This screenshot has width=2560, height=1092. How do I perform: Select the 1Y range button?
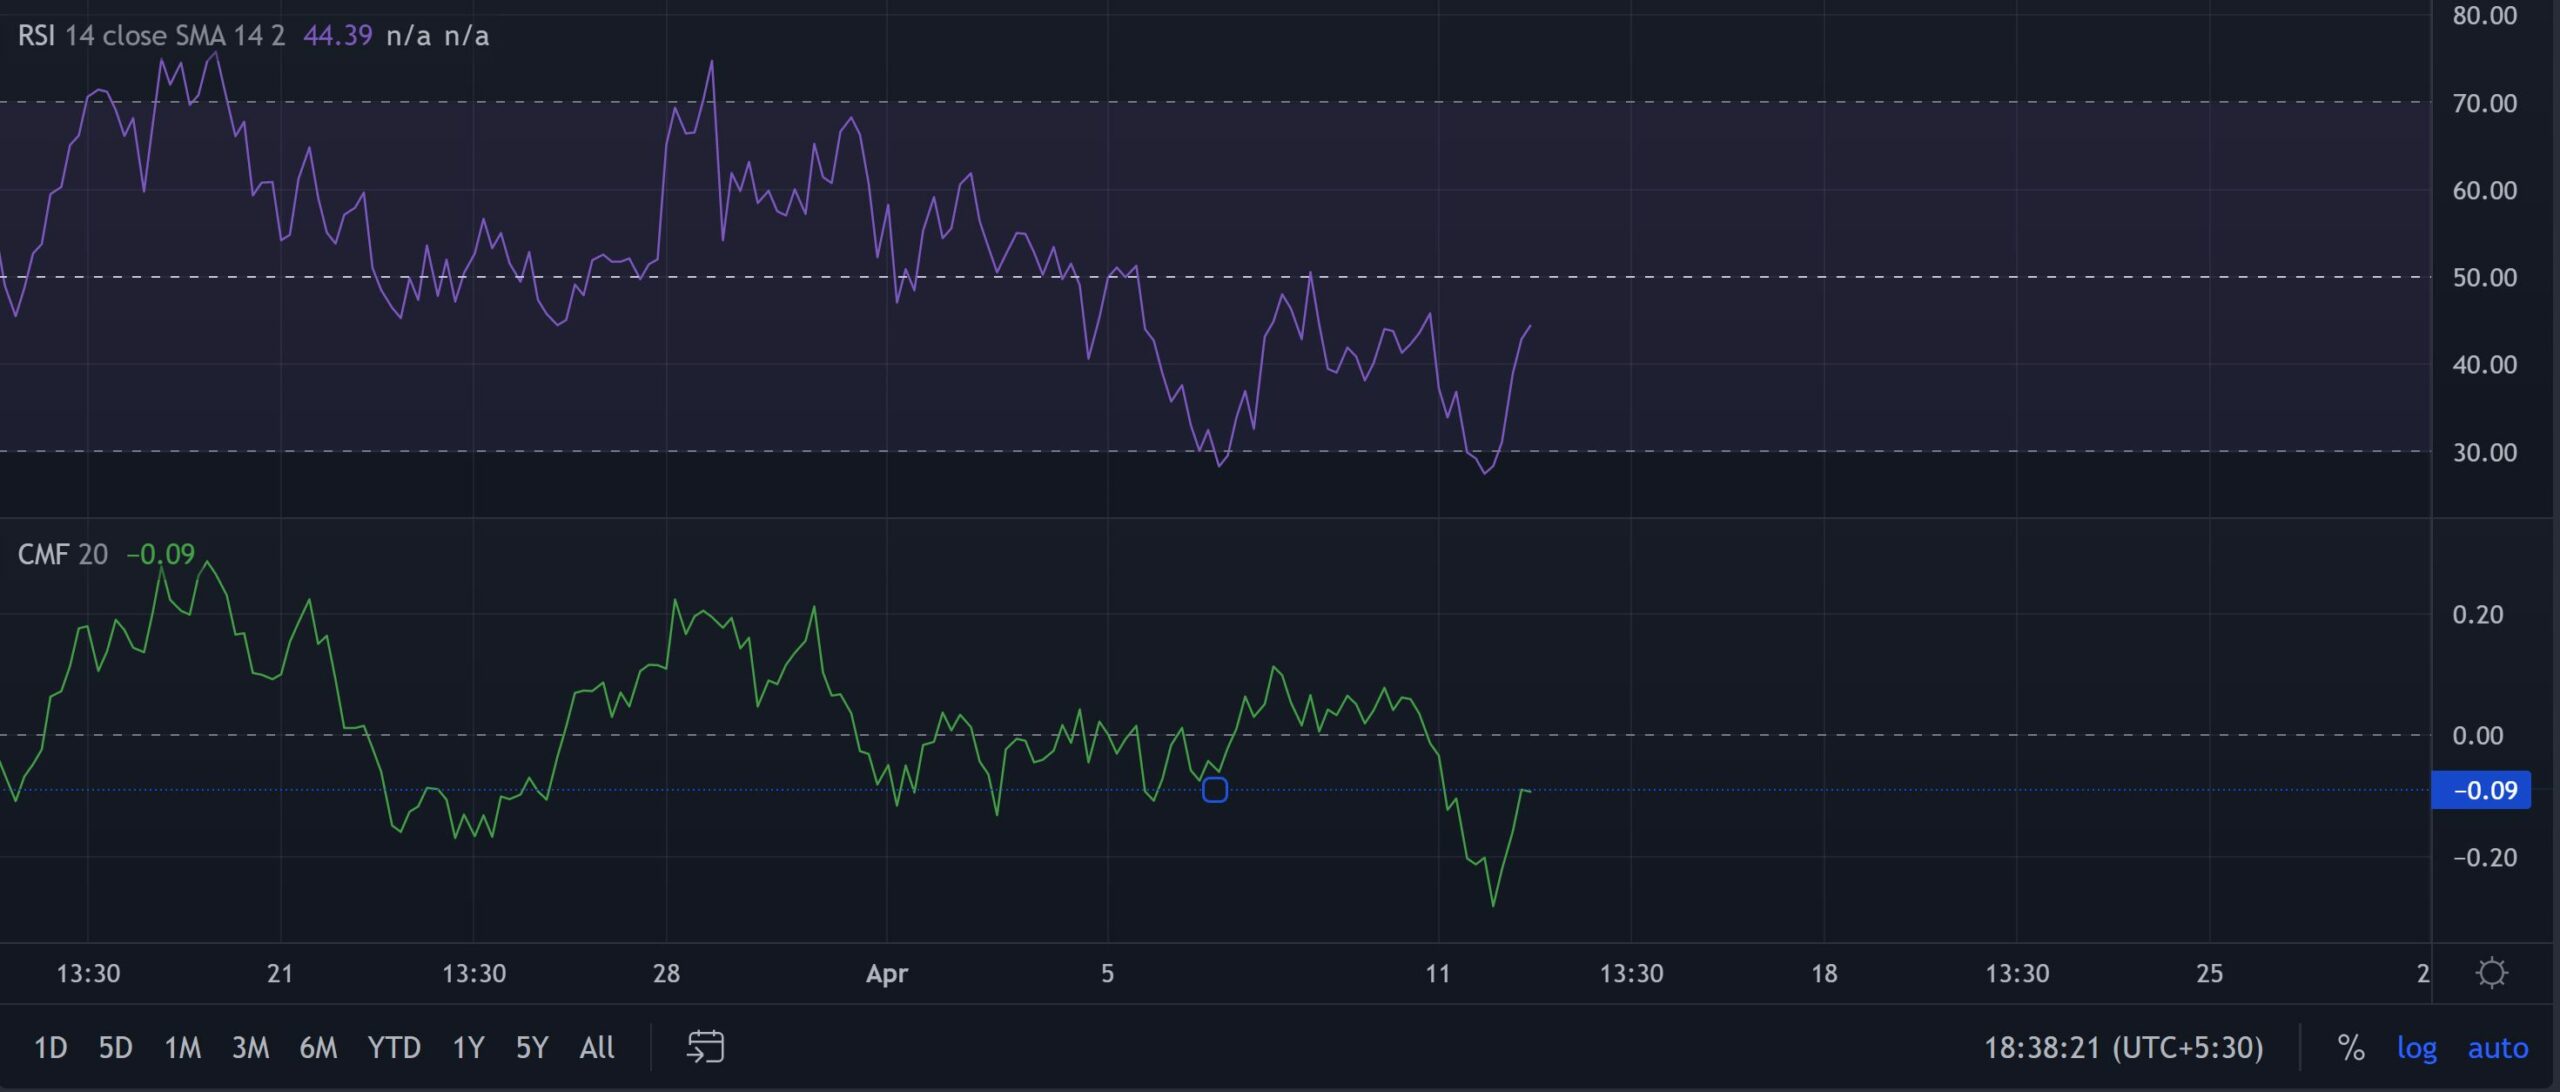click(x=468, y=1048)
